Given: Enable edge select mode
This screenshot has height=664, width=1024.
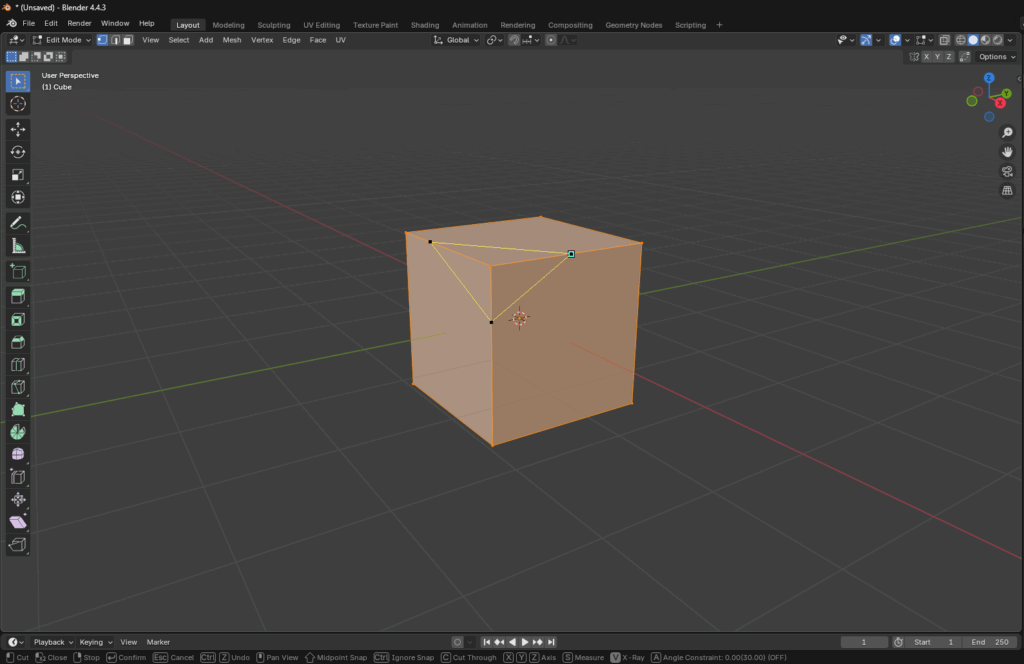Looking at the screenshot, I should coord(115,40).
